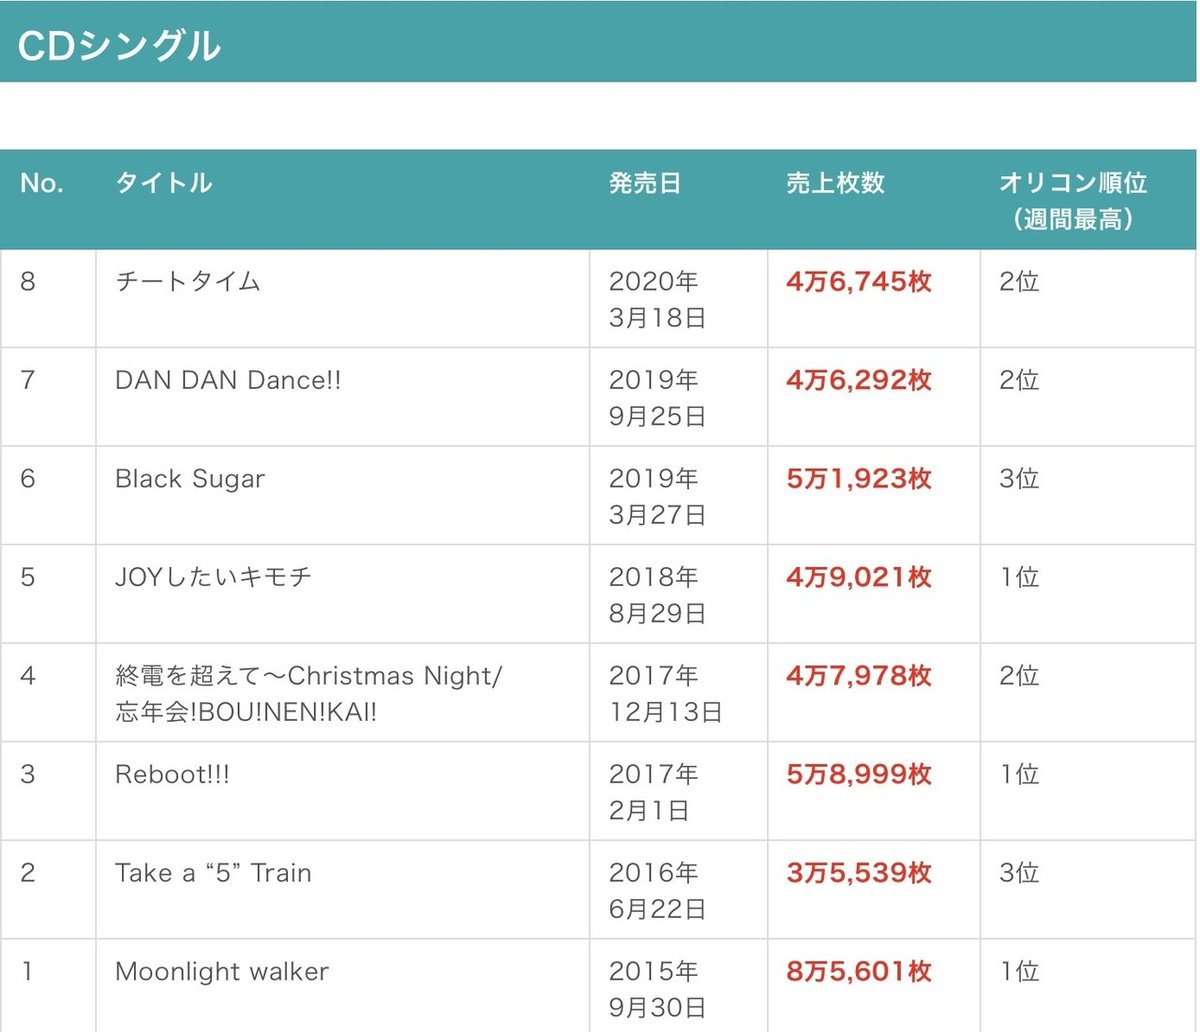Click the release date 2019年9月25日

[x=658, y=398]
